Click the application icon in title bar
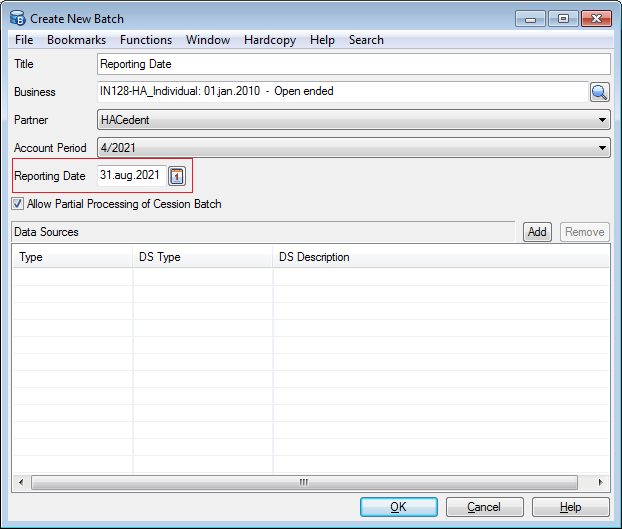Image resolution: width=622 pixels, height=529 pixels. 17,18
